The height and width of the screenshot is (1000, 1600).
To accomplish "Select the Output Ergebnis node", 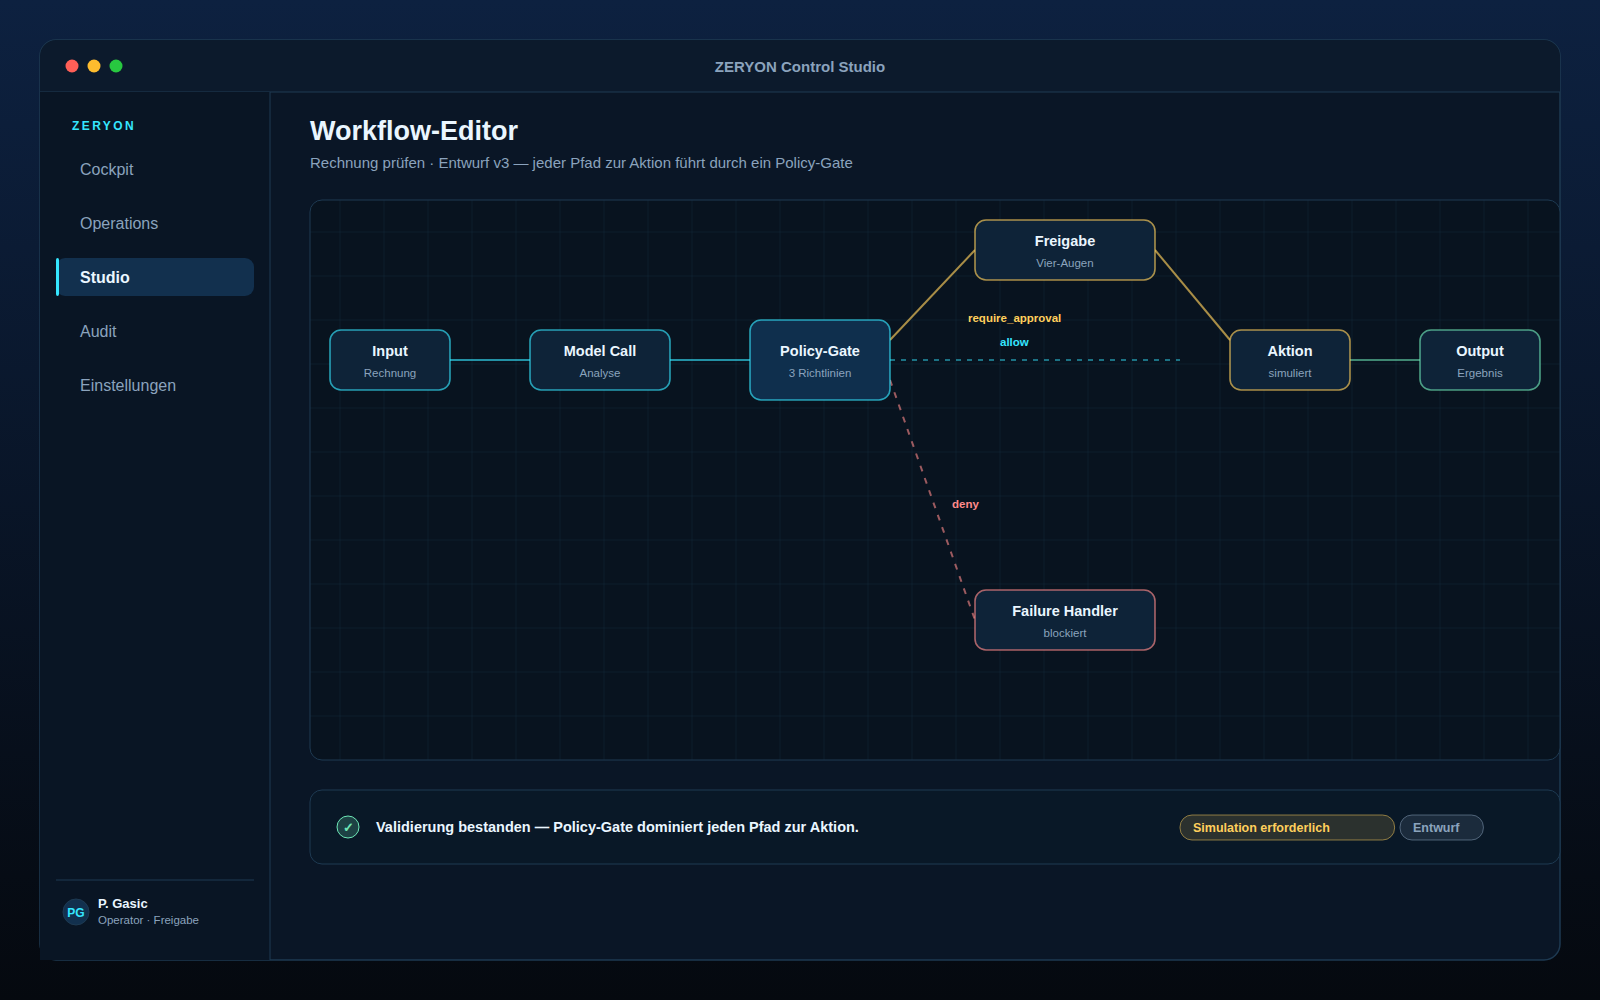I will [1480, 360].
